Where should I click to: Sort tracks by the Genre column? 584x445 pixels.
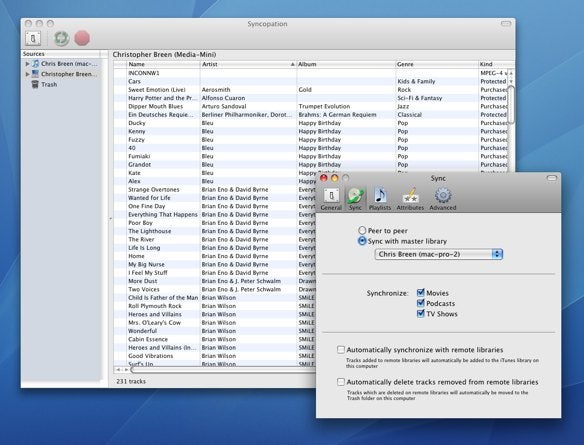tap(437, 64)
